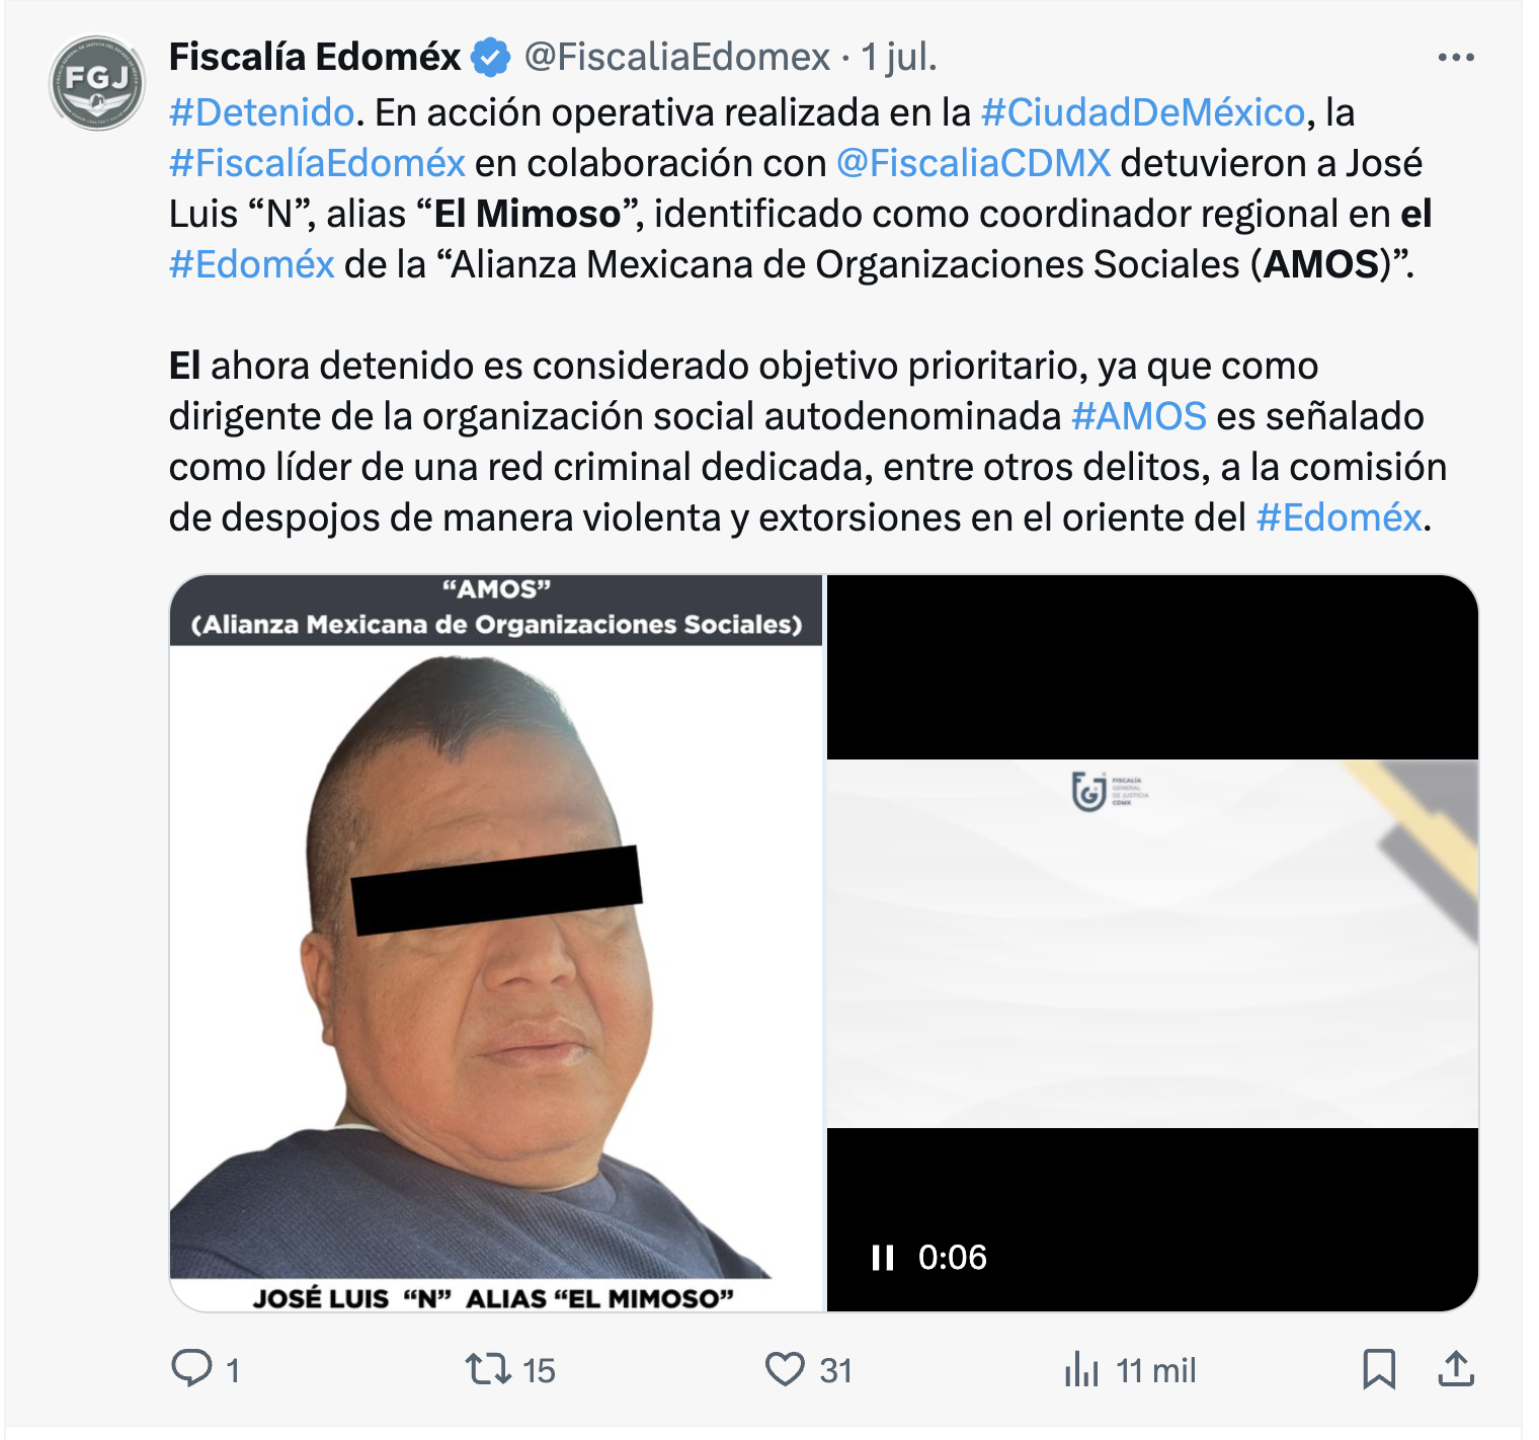
Task: Click the share upload icon
Action: pos(1456,1369)
